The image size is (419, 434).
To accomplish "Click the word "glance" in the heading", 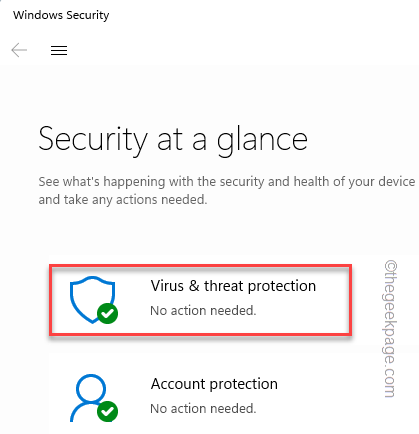I will (x=262, y=141).
